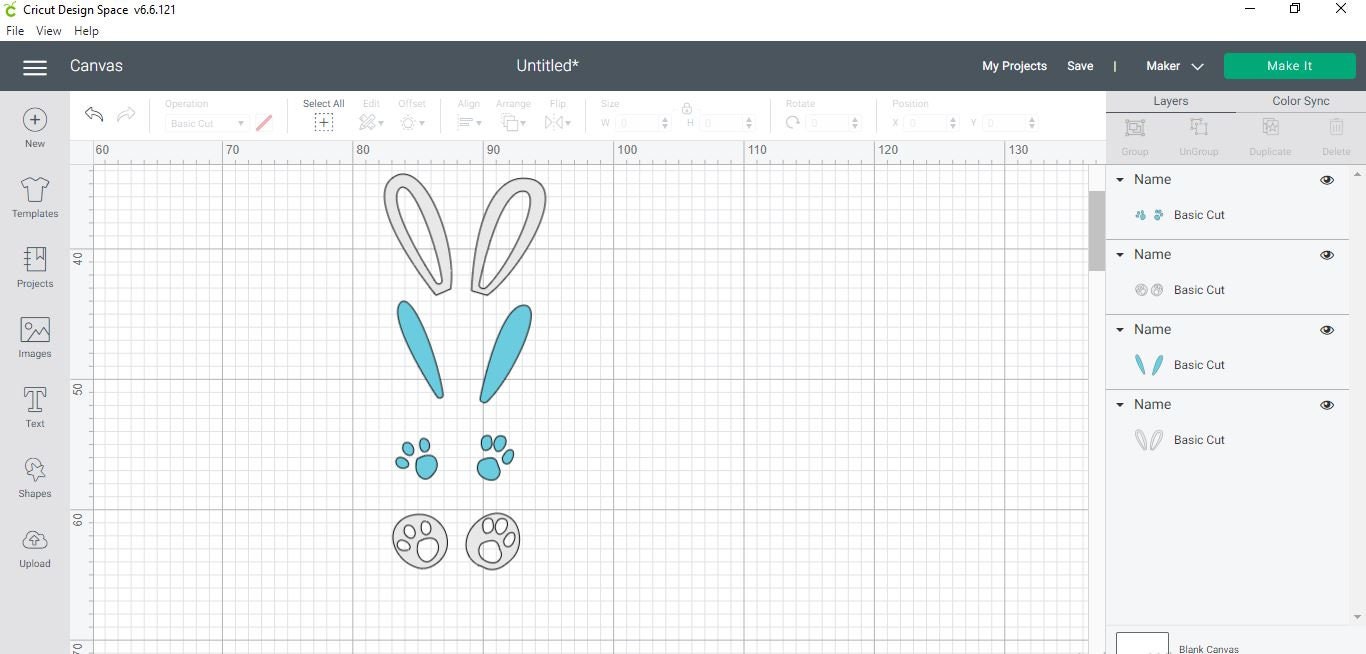This screenshot has height=654, width=1366.
Task: Click the green Make It button
Action: [x=1289, y=65]
